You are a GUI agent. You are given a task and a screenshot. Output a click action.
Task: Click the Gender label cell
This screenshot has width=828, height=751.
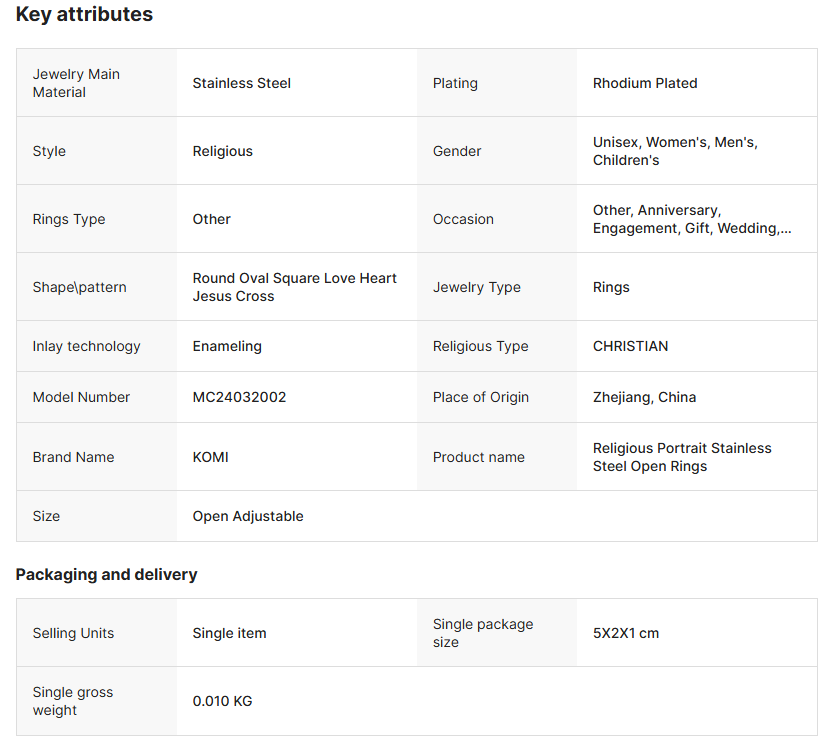point(457,151)
